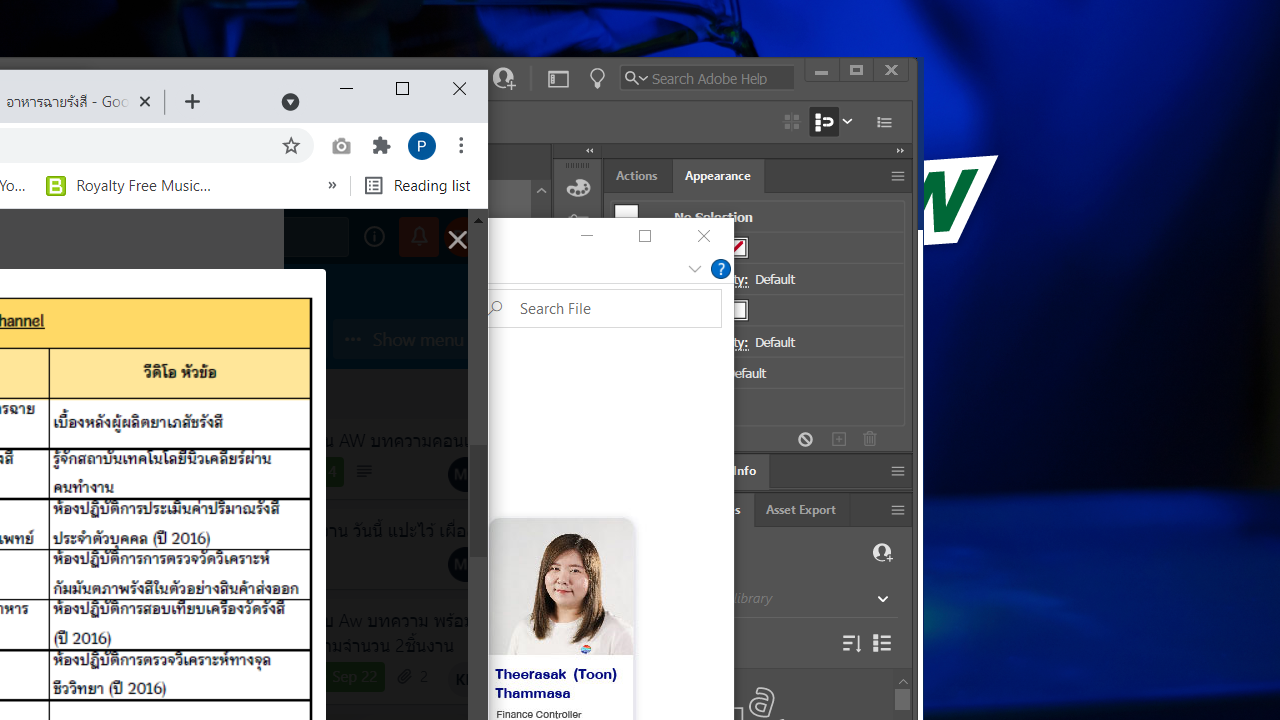The width and height of the screenshot is (1280, 720).
Task: Close the Chrome tab with the Thai title
Action: click(x=145, y=102)
